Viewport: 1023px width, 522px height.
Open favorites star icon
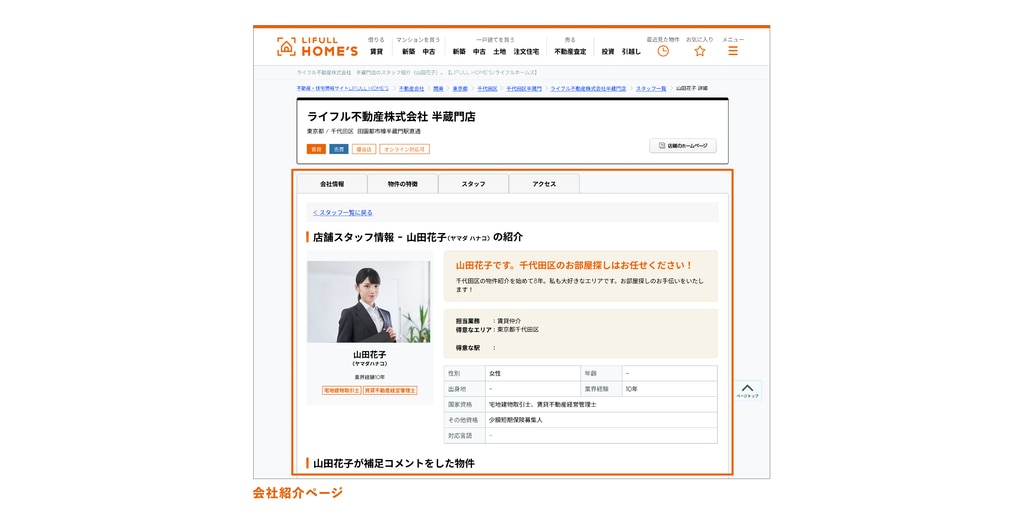coord(699,51)
